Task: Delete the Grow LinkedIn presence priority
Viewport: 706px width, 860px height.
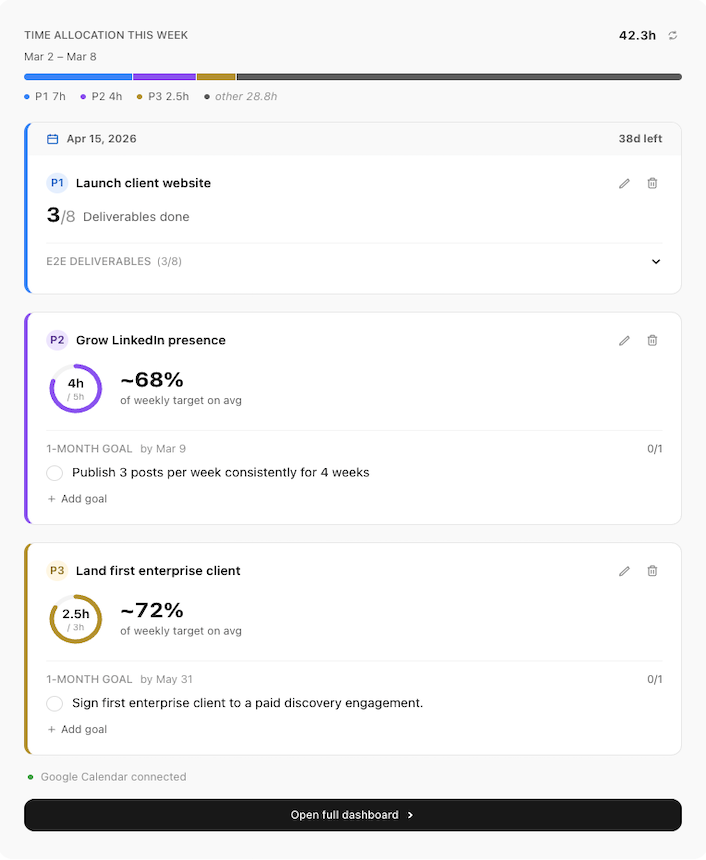Action: click(x=652, y=340)
